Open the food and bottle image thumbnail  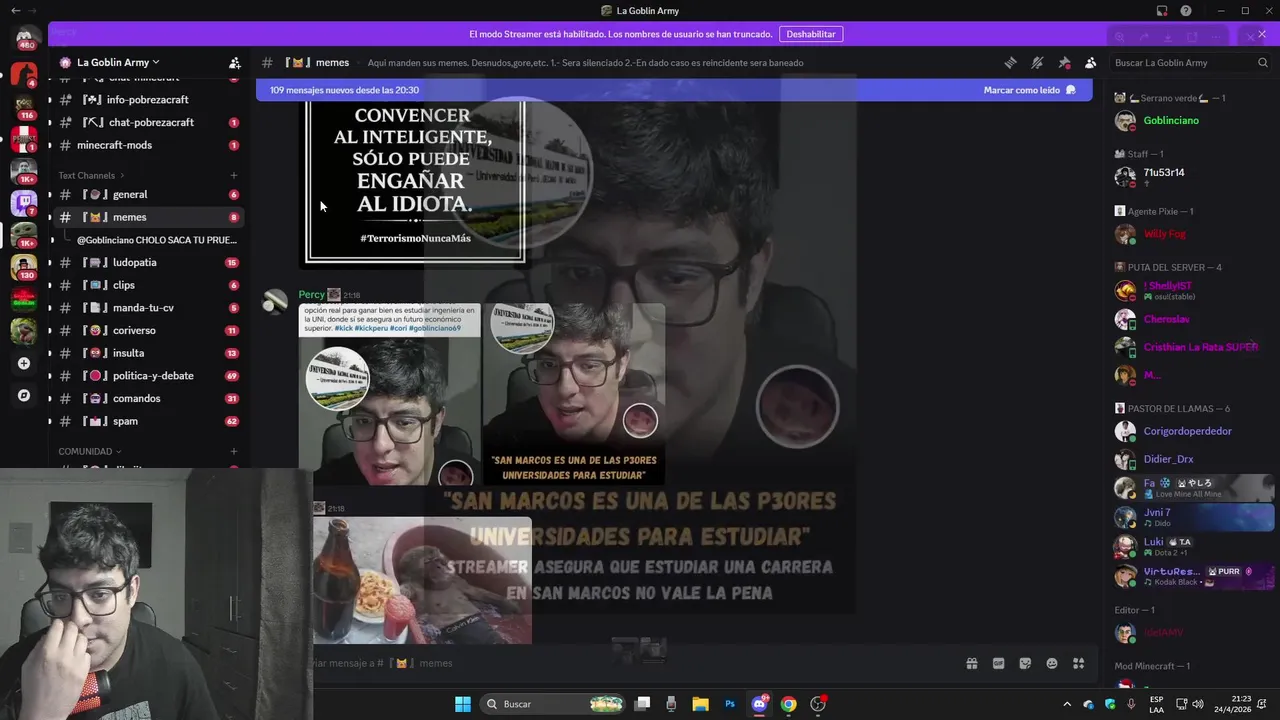pyautogui.click(x=422, y=580)
